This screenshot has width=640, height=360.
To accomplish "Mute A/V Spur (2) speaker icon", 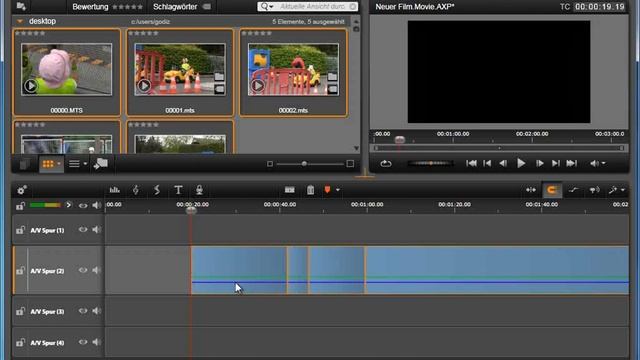I will click(x=96, y=270).
